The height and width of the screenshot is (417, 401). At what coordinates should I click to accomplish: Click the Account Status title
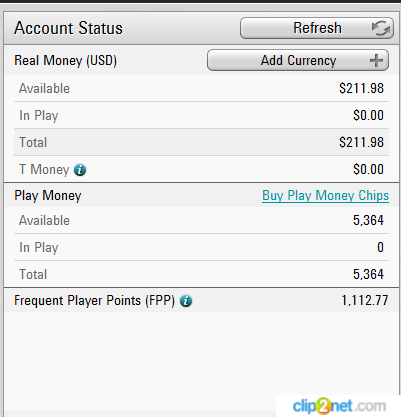[68, 28]
